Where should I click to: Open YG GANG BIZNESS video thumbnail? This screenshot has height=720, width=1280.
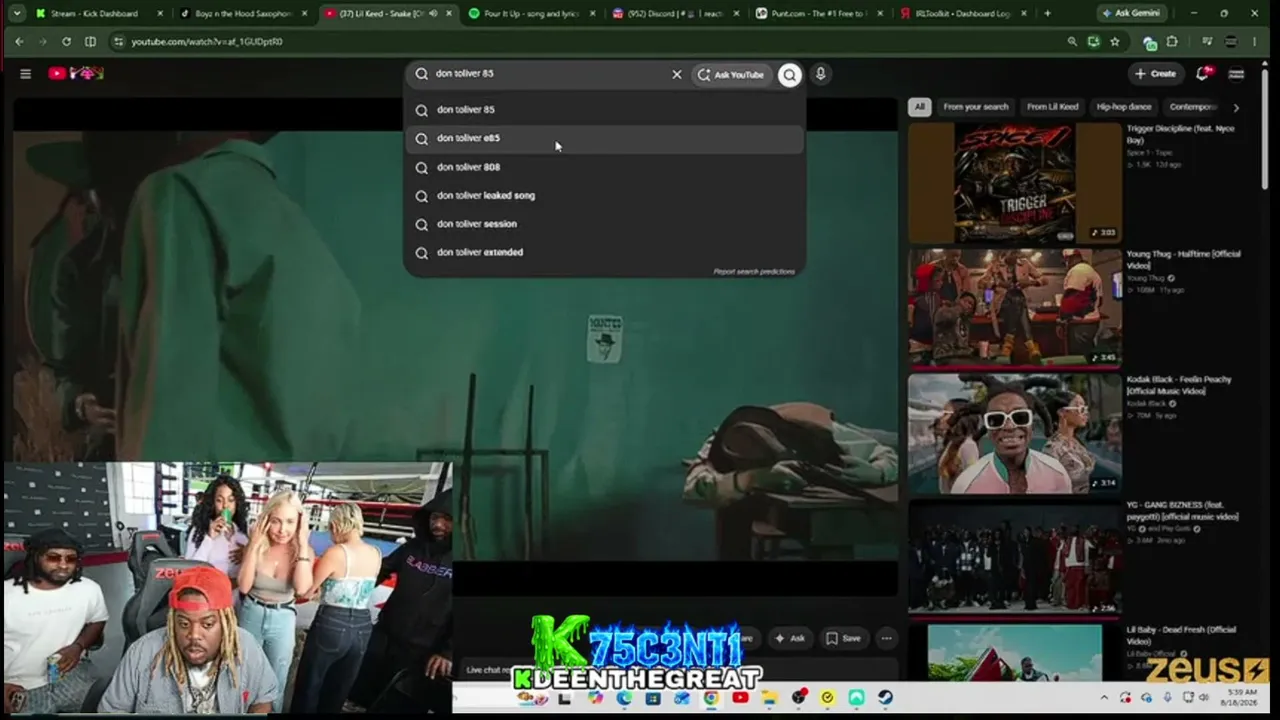click(x=1015, y=558)
